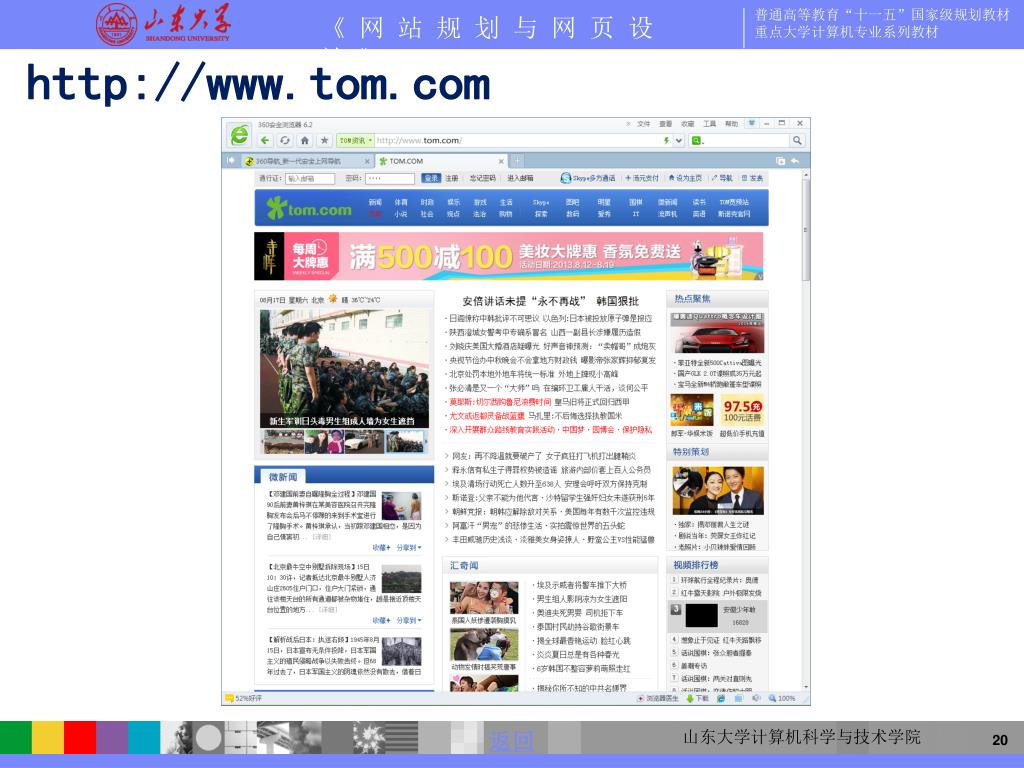Click the red car thumbnail in 热点聚焦
The width and height of the screenshot is (1024, 768).
[718, 333]
